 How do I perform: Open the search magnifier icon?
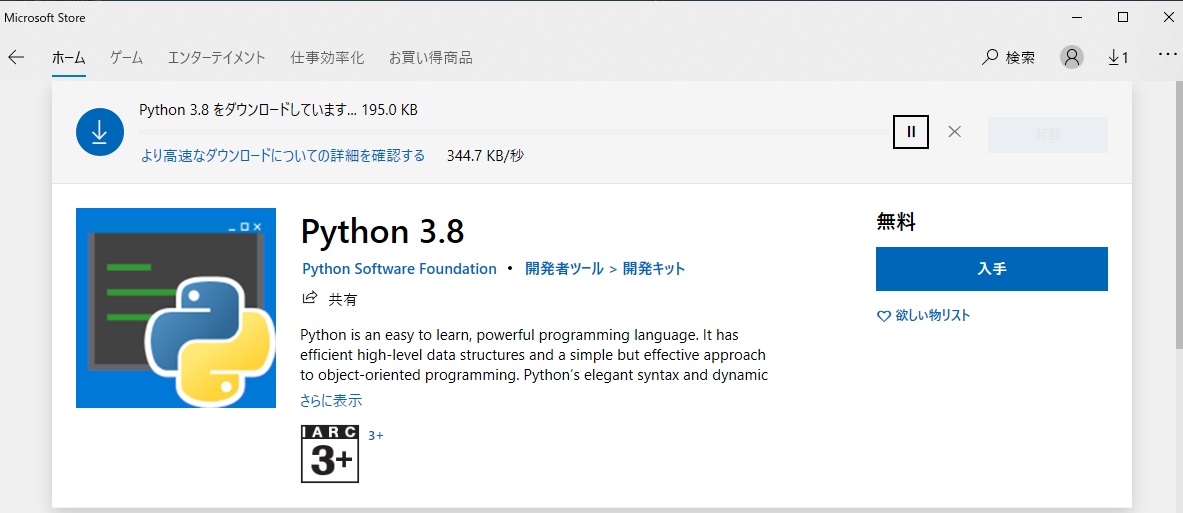[x=989, y=57]
